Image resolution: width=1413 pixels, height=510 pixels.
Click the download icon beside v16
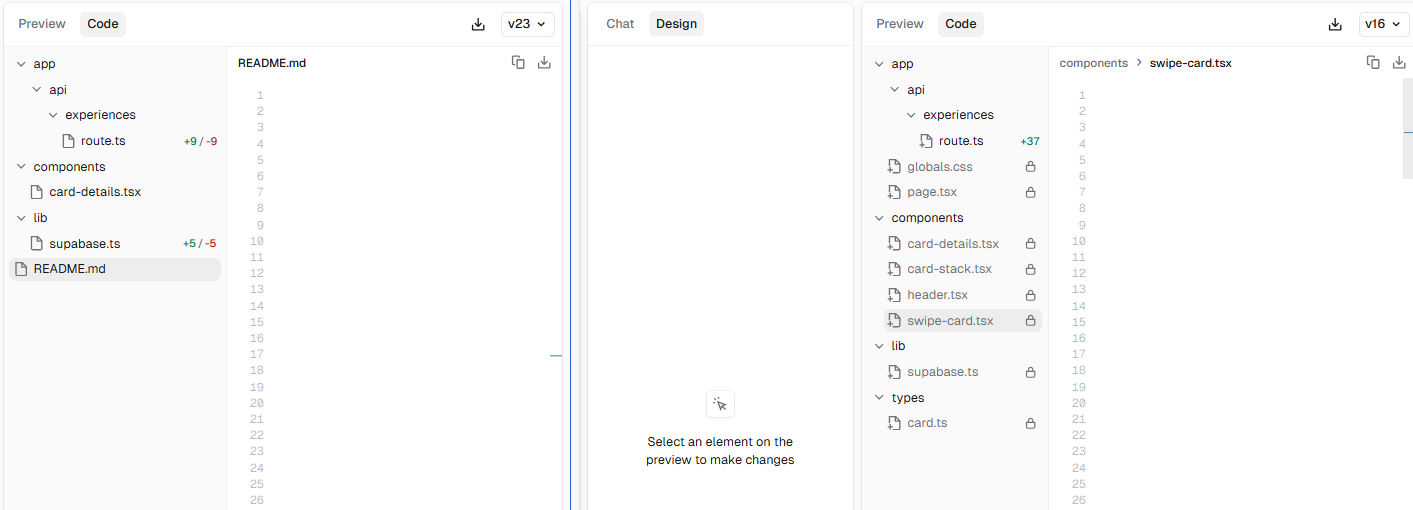click(1335, 24)
